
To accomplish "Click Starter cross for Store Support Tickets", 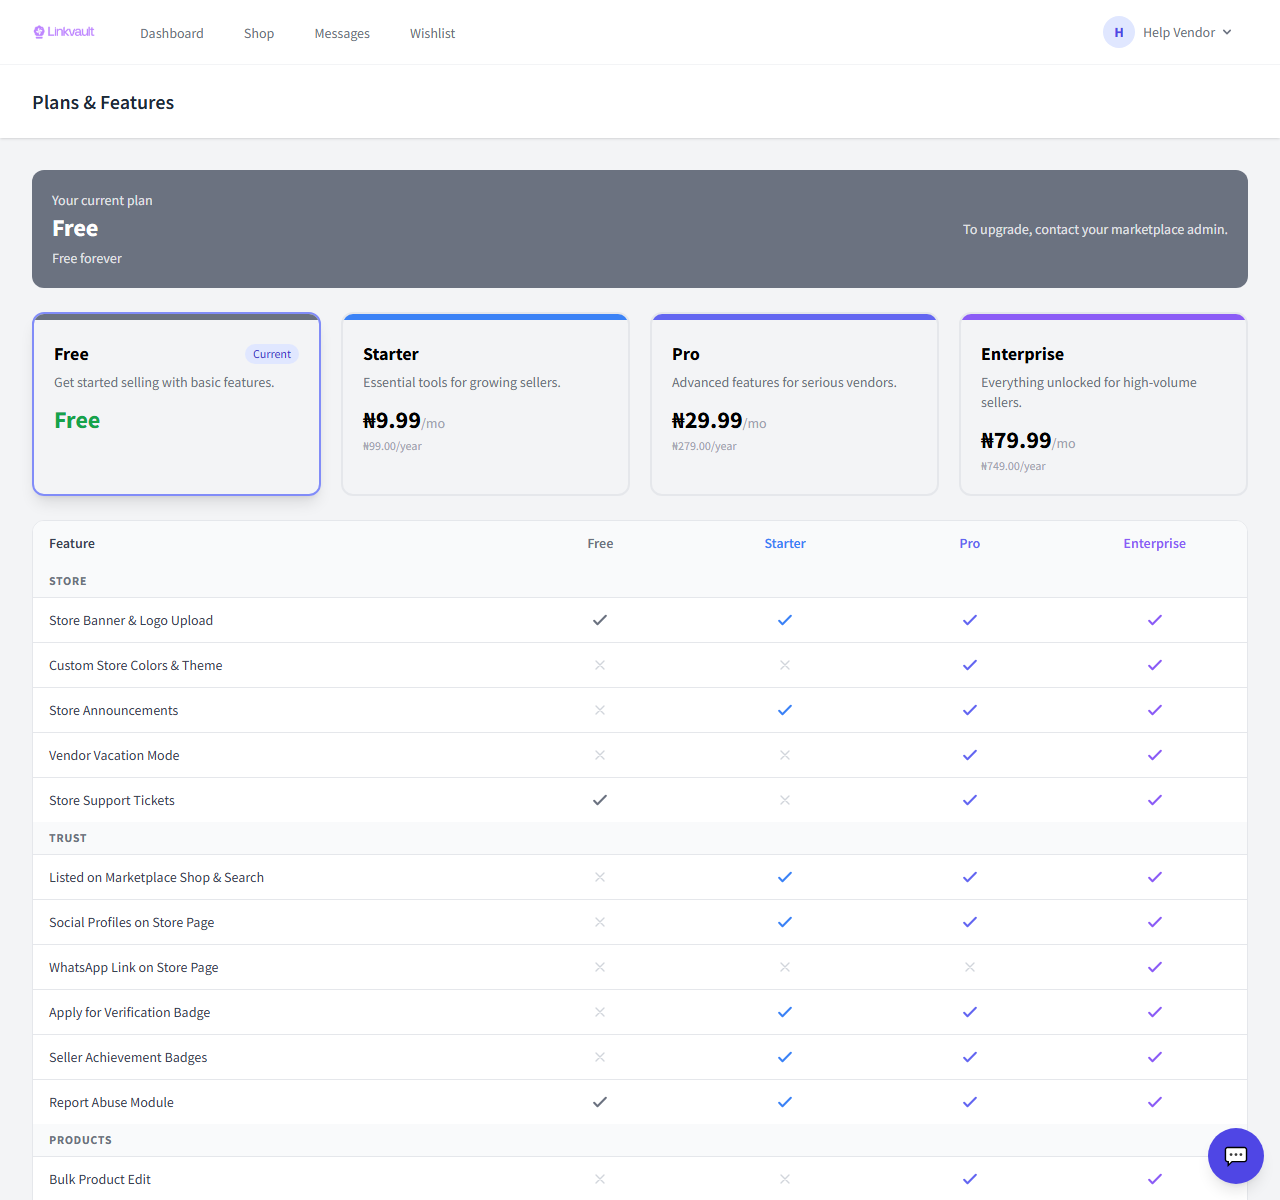I will [785, 800].
